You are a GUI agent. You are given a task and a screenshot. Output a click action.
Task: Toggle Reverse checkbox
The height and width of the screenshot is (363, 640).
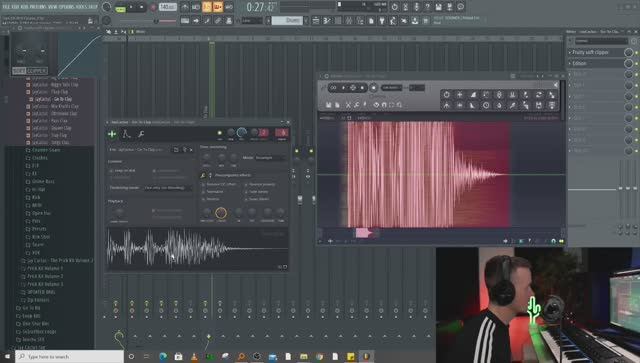tap(203, 199)
